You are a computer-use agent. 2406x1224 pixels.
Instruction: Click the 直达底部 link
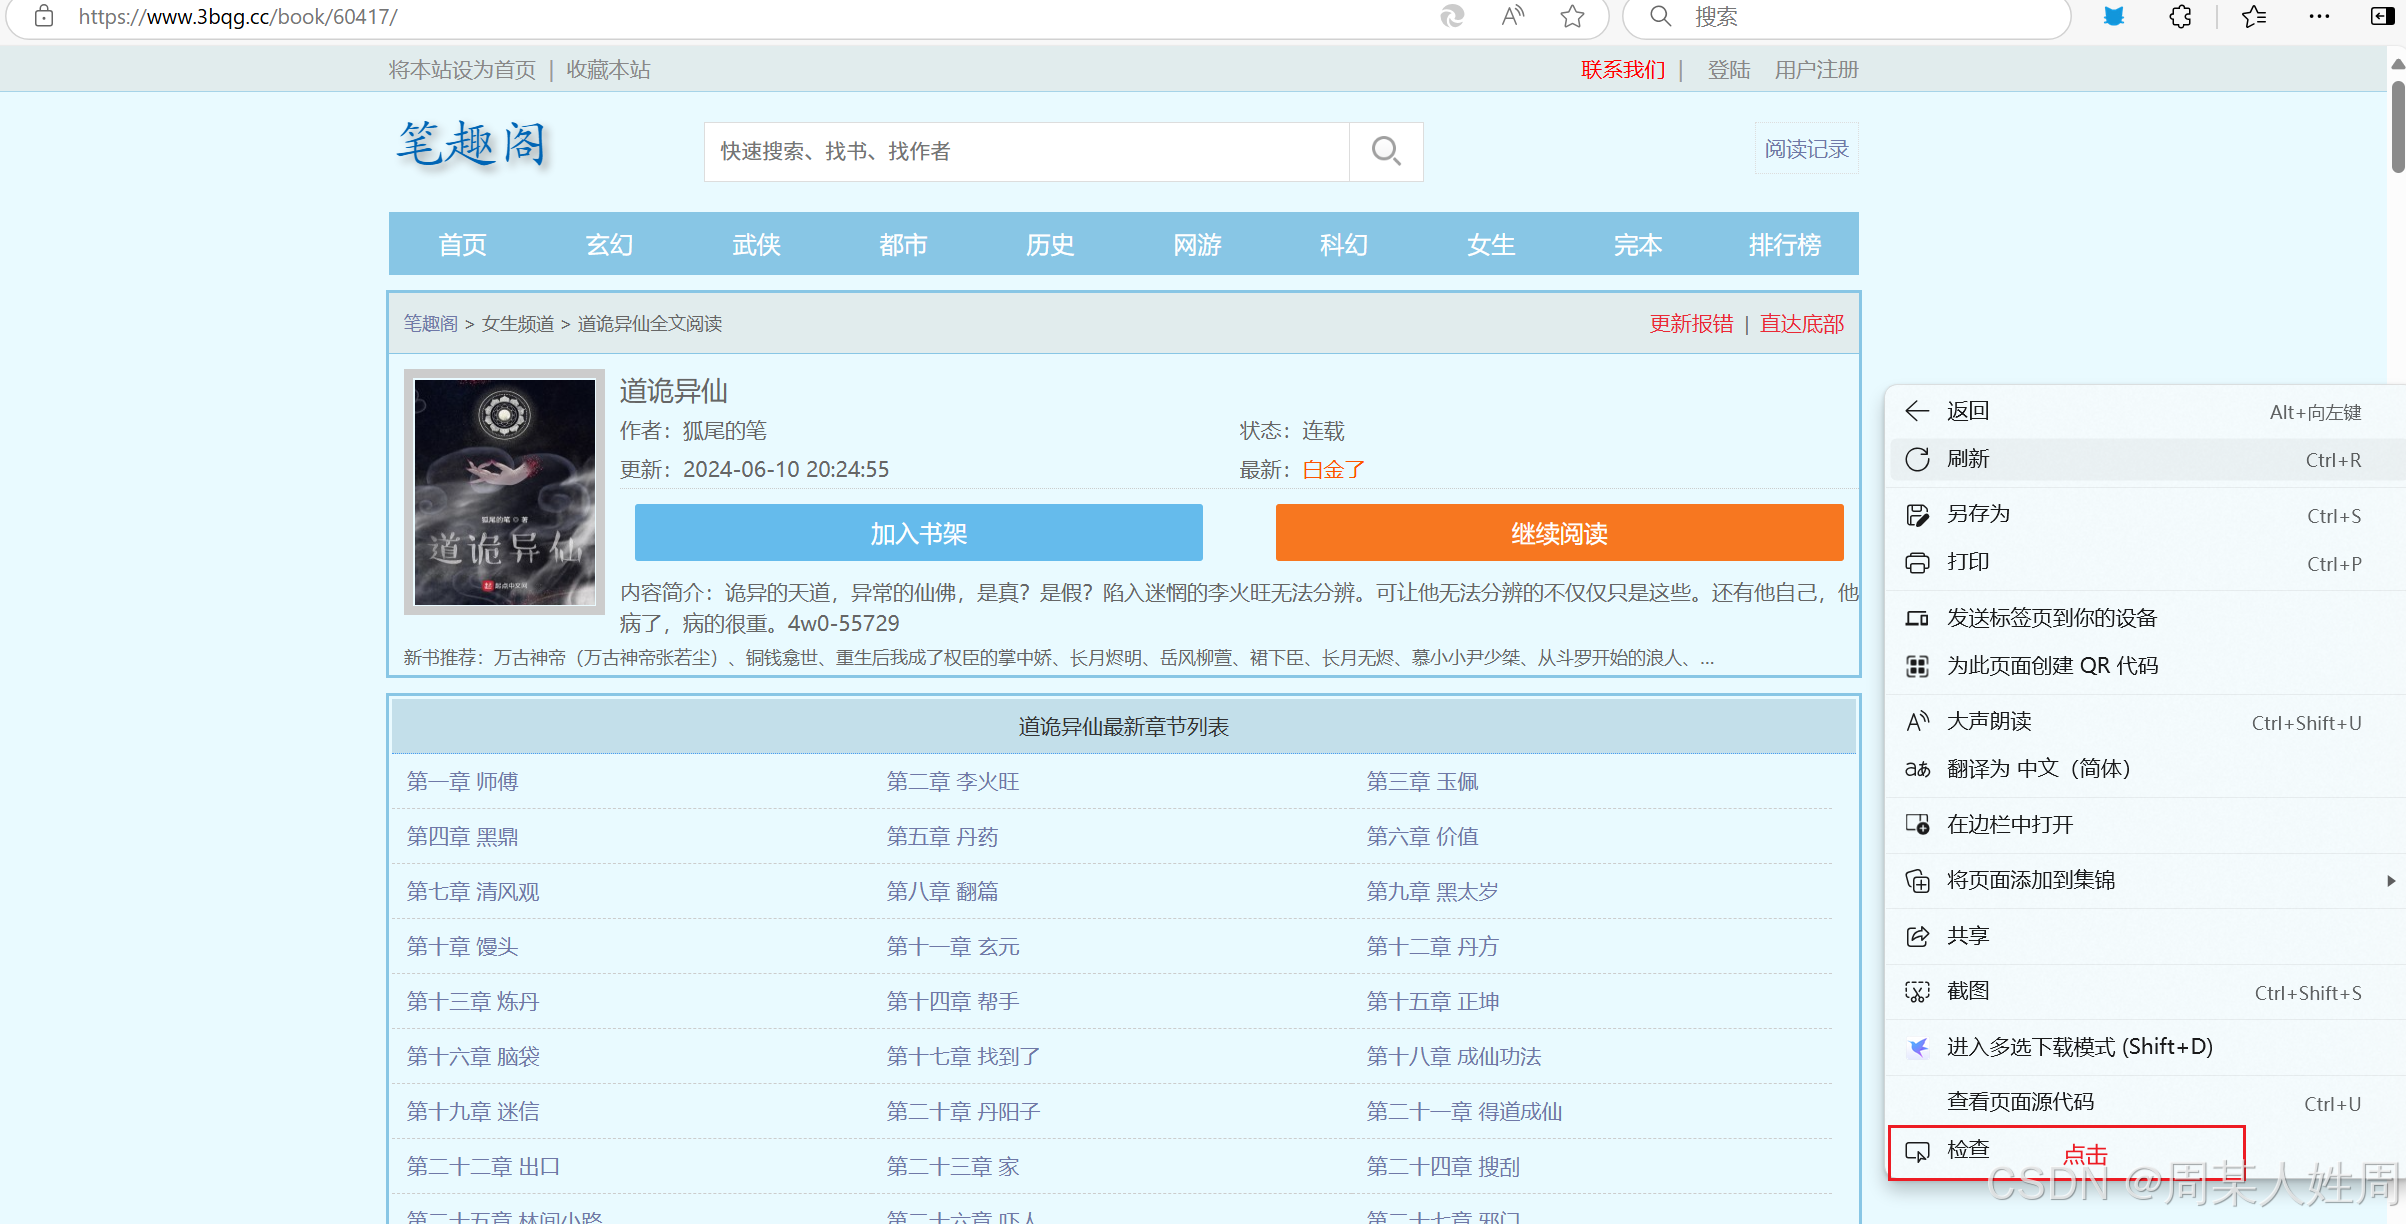1802,323
